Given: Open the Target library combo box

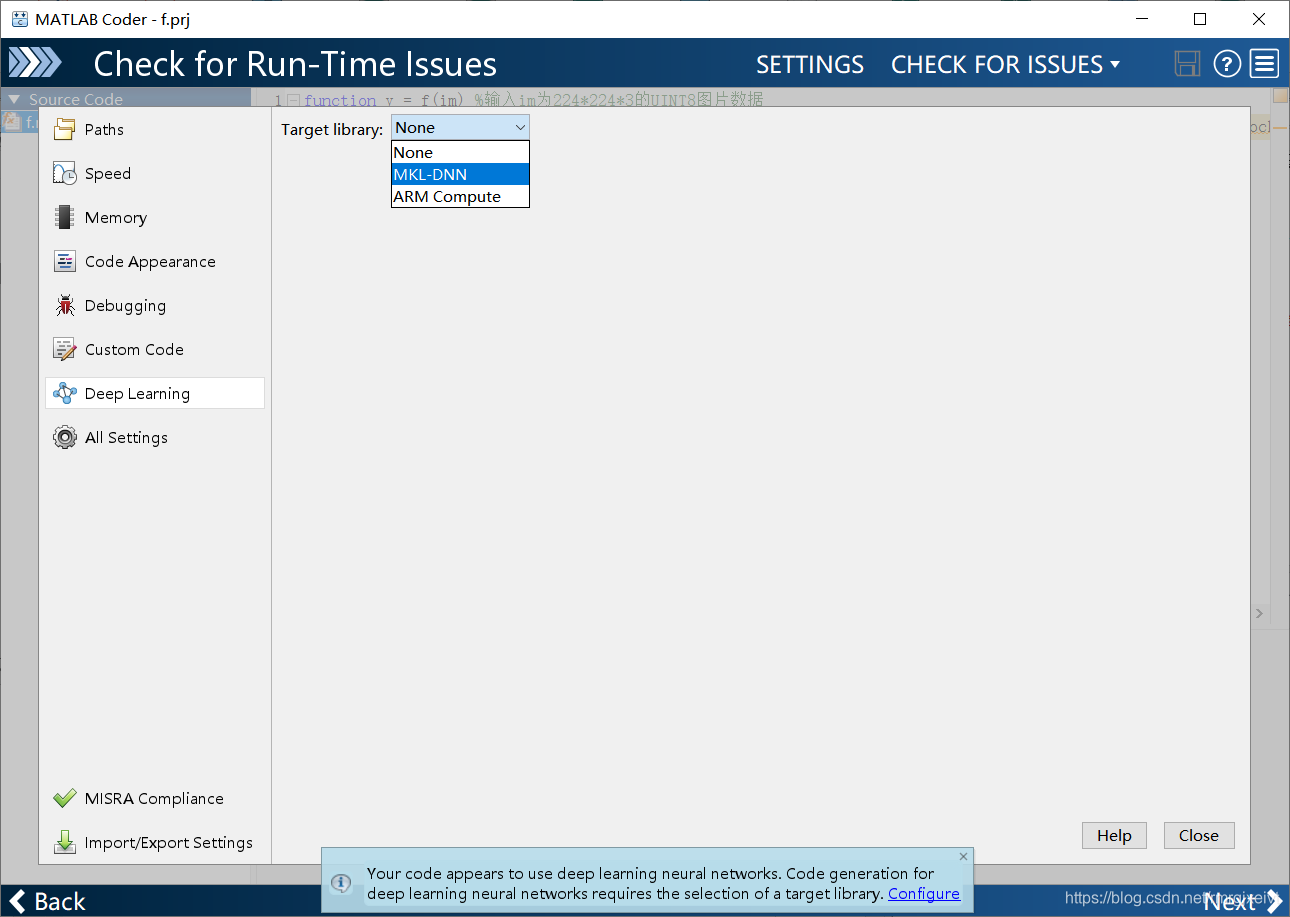Looking at the screenshot, I should click(x=460, y=127).
